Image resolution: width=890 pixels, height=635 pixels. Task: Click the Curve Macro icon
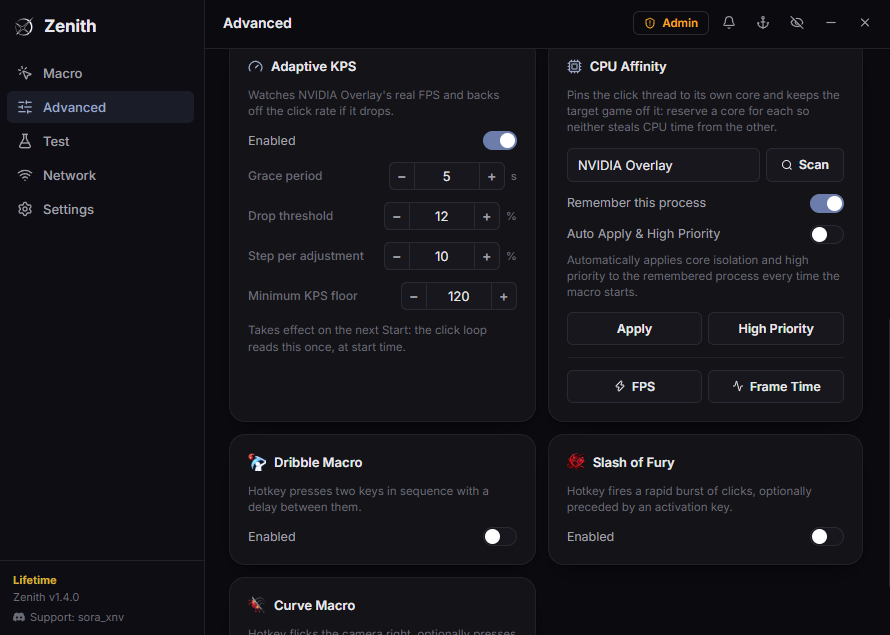(x=257, y=605)
